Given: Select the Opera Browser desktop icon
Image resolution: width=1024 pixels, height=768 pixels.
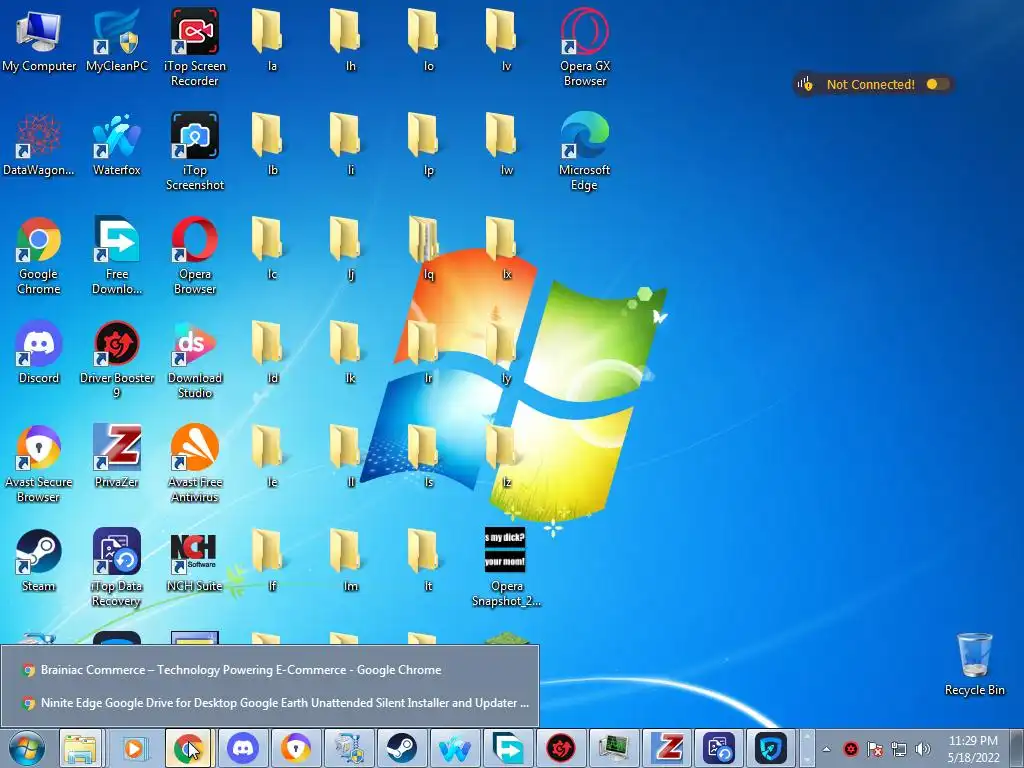Looking at the screenshot, I should click(x=195, y=255).
